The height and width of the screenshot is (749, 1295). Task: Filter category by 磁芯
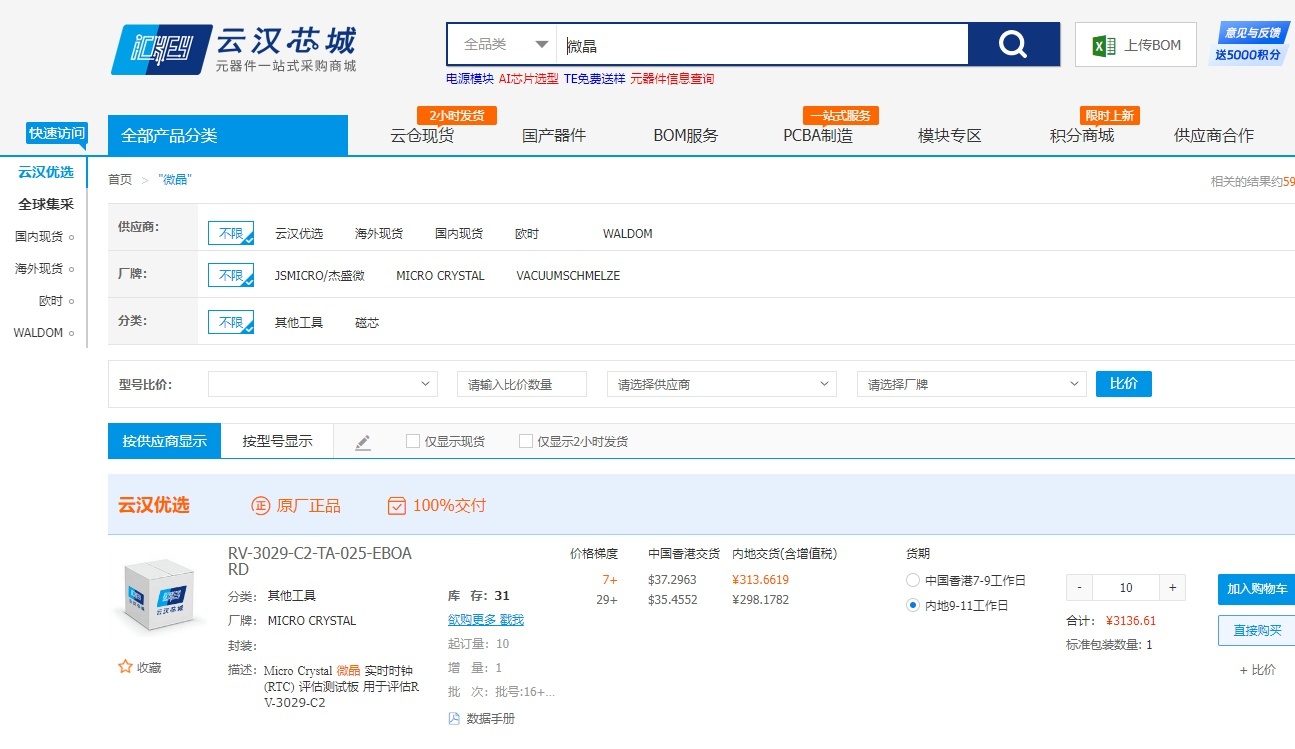tap(367, 323)
